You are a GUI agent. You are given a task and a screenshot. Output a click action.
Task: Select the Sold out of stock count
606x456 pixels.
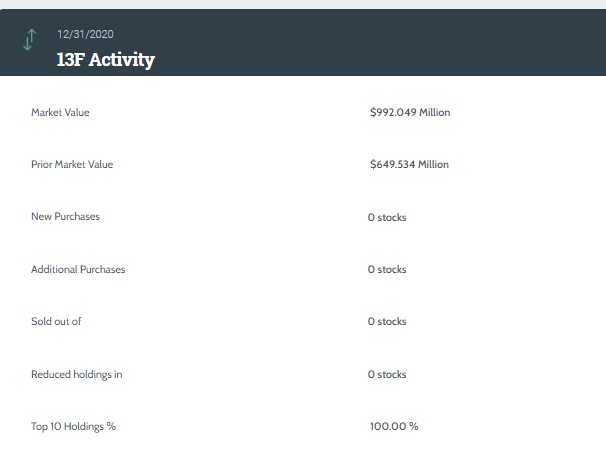[x=387, y=322]
